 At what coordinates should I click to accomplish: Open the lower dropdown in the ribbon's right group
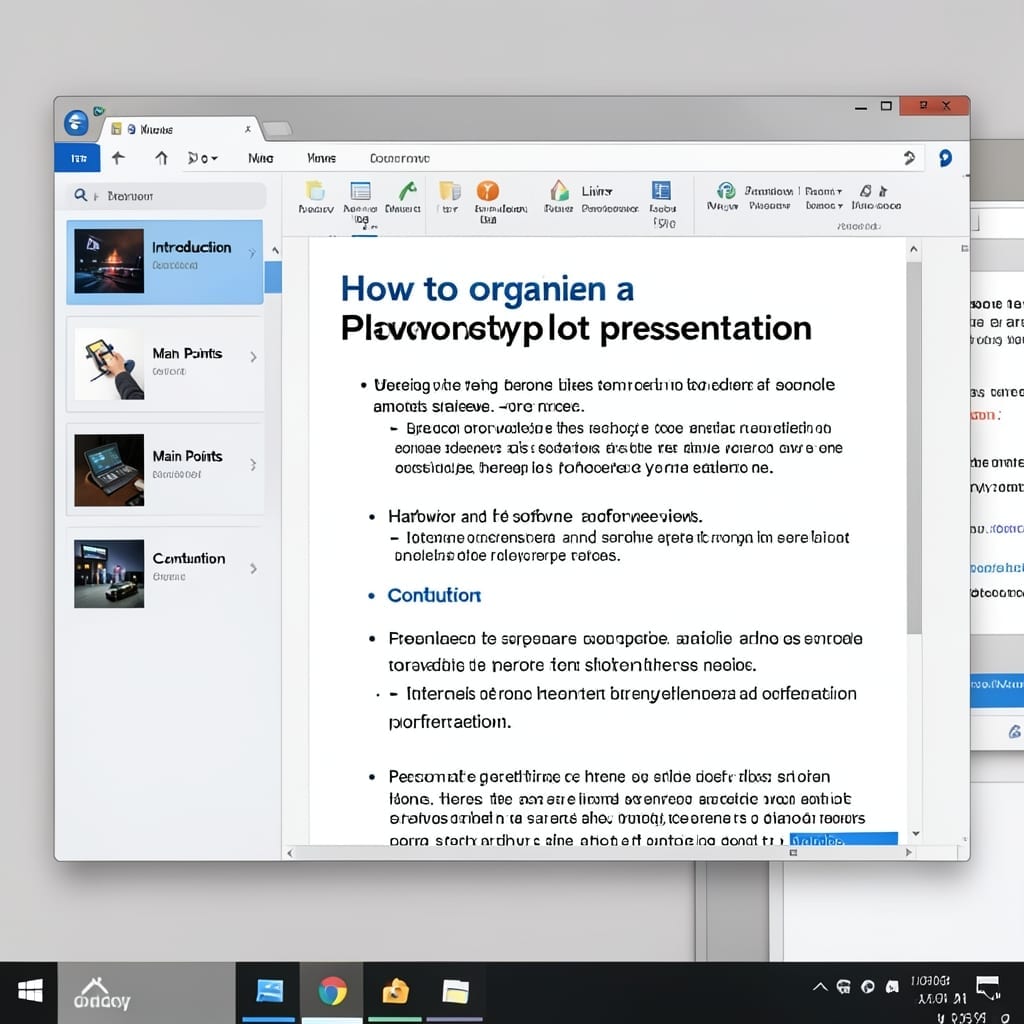(824, 206)
